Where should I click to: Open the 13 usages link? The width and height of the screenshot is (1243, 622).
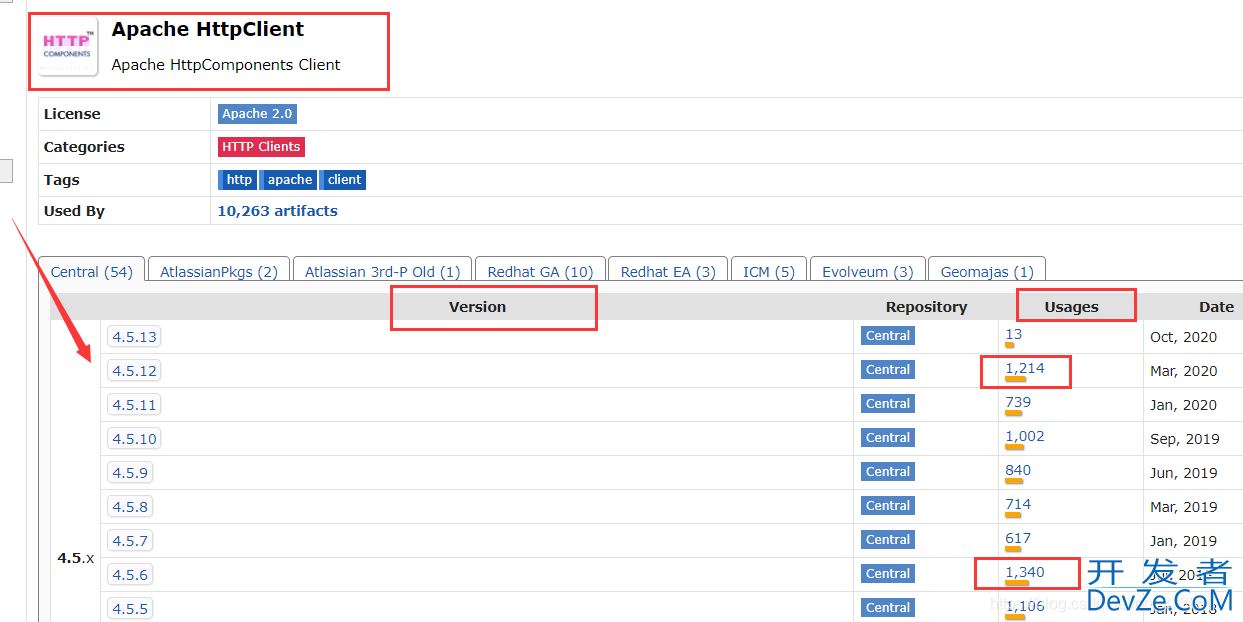[x=1014, y=335]
